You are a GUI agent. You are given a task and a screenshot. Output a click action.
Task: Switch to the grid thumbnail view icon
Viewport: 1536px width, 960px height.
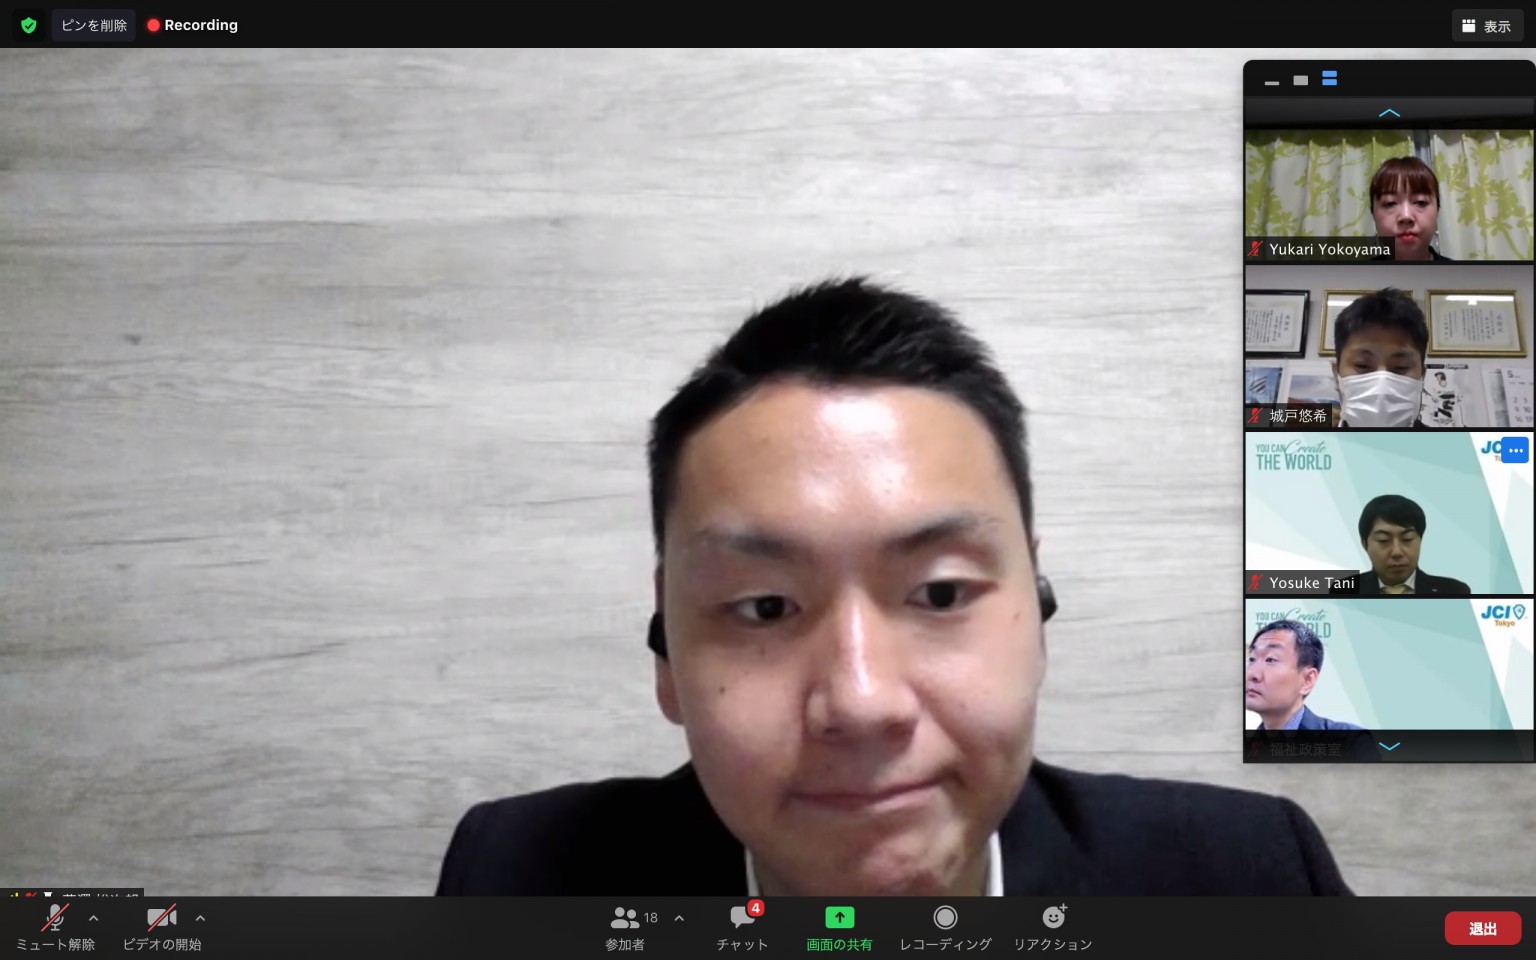(x=1329, y=79)
